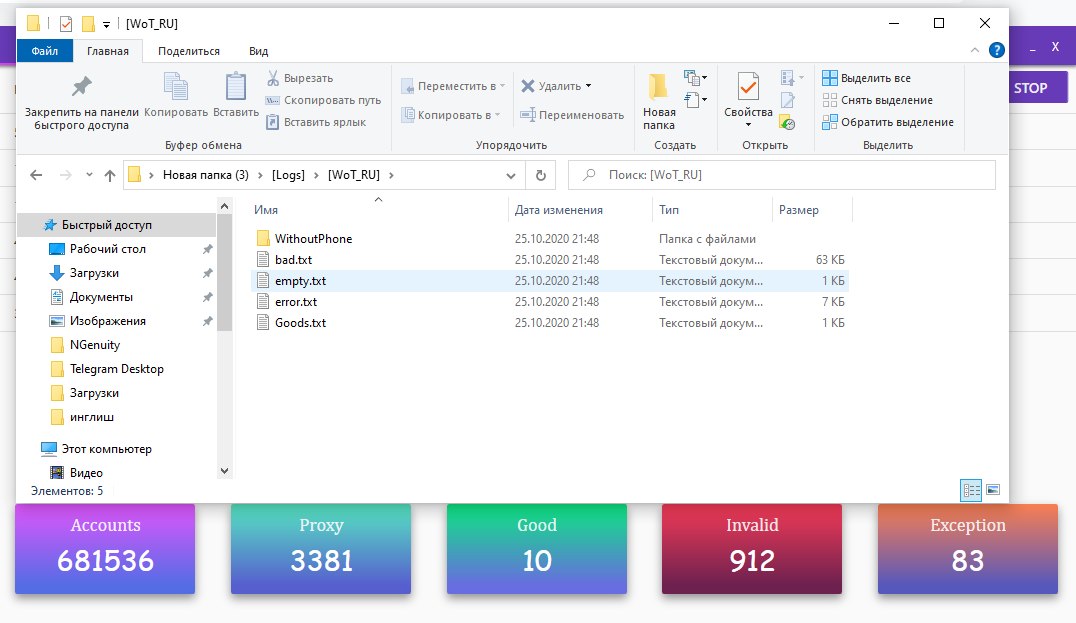1076x623 pixels.
Task: Expand the Удалить delete dropdown arrow
Action: [588, 86]
